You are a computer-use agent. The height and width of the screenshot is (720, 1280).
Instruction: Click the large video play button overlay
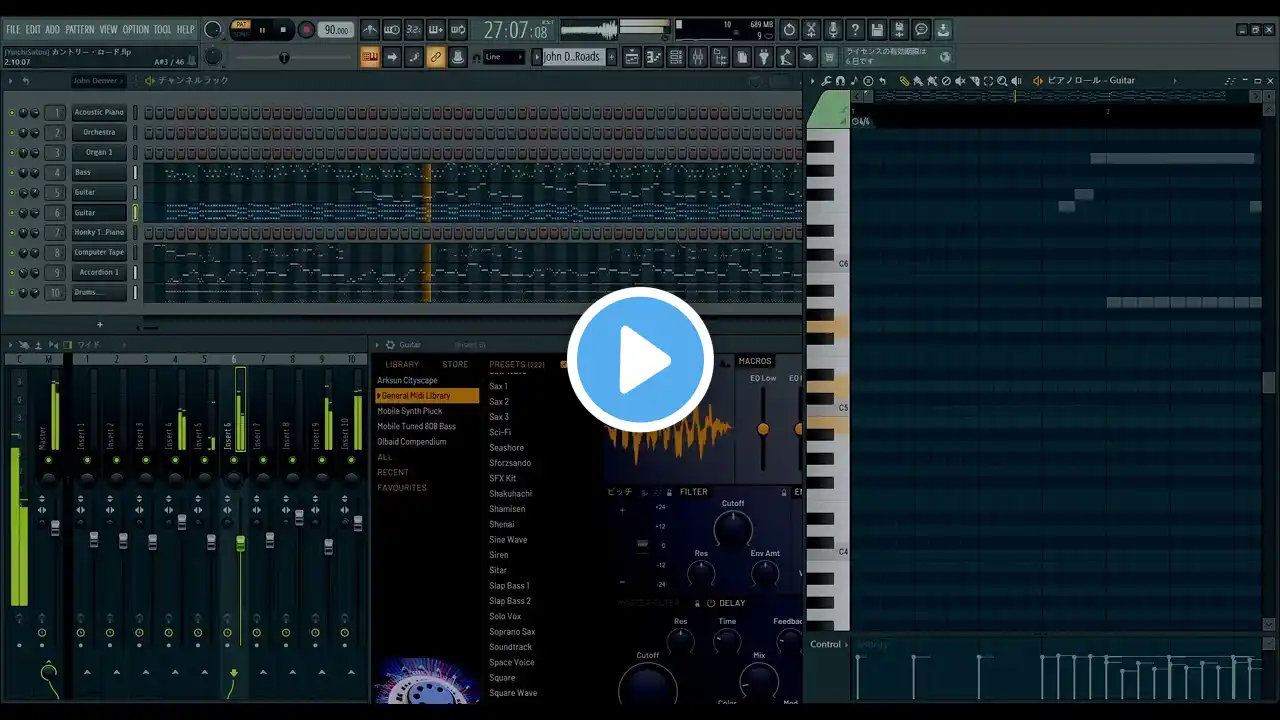pos(640,360)
